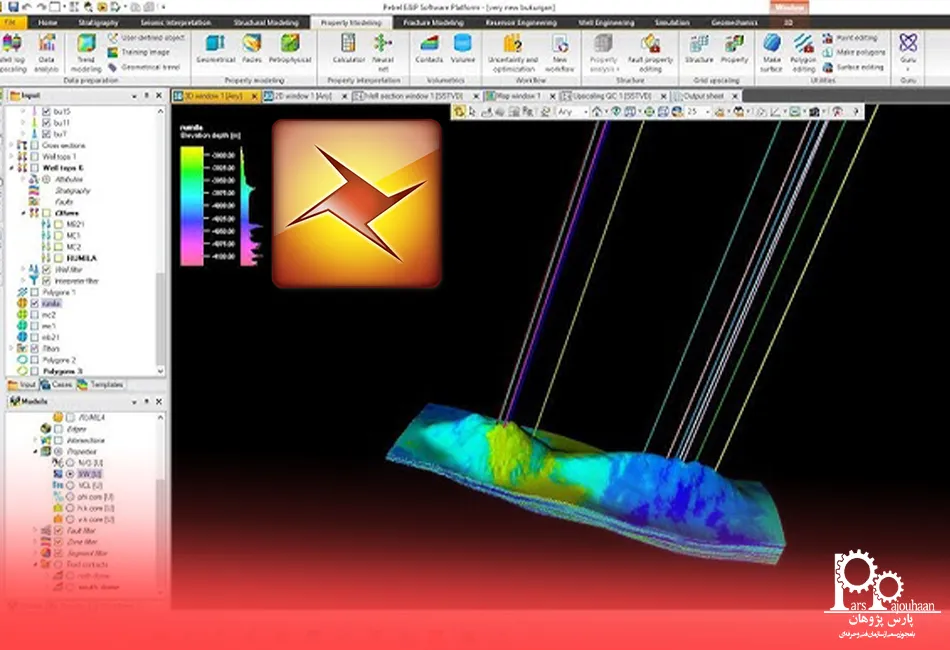Switch to the Map window 1 tab

pyautogui.click(x=517, y=96)
